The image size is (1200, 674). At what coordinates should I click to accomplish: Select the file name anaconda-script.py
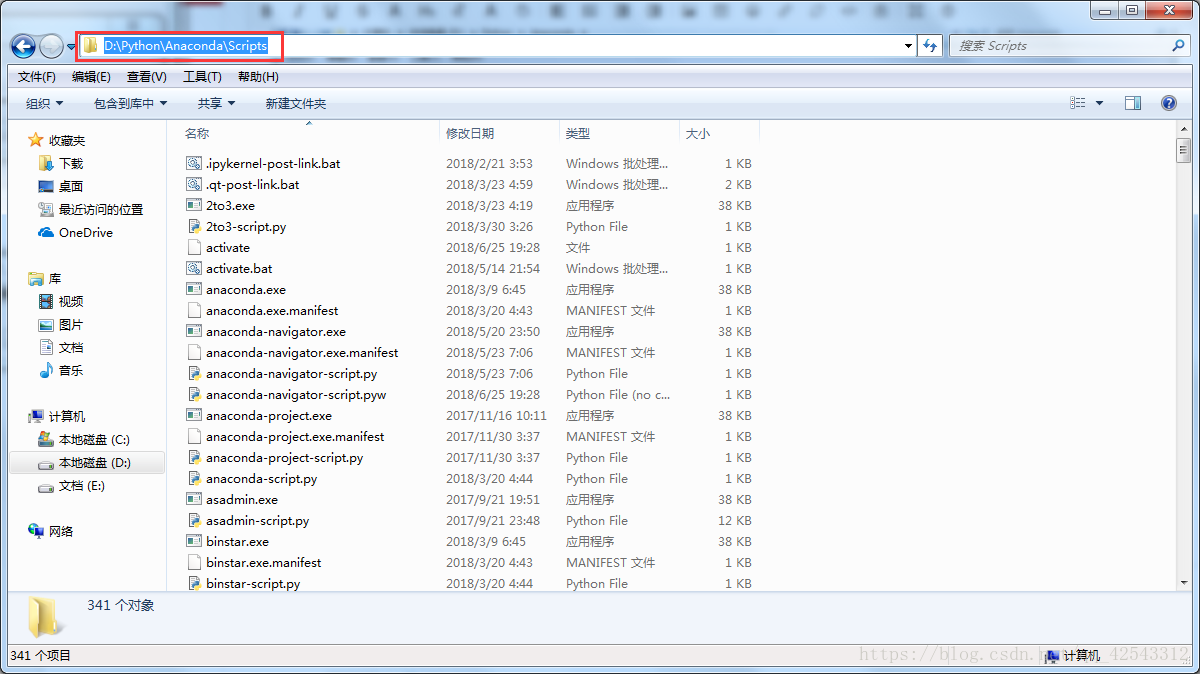point(262,478)
